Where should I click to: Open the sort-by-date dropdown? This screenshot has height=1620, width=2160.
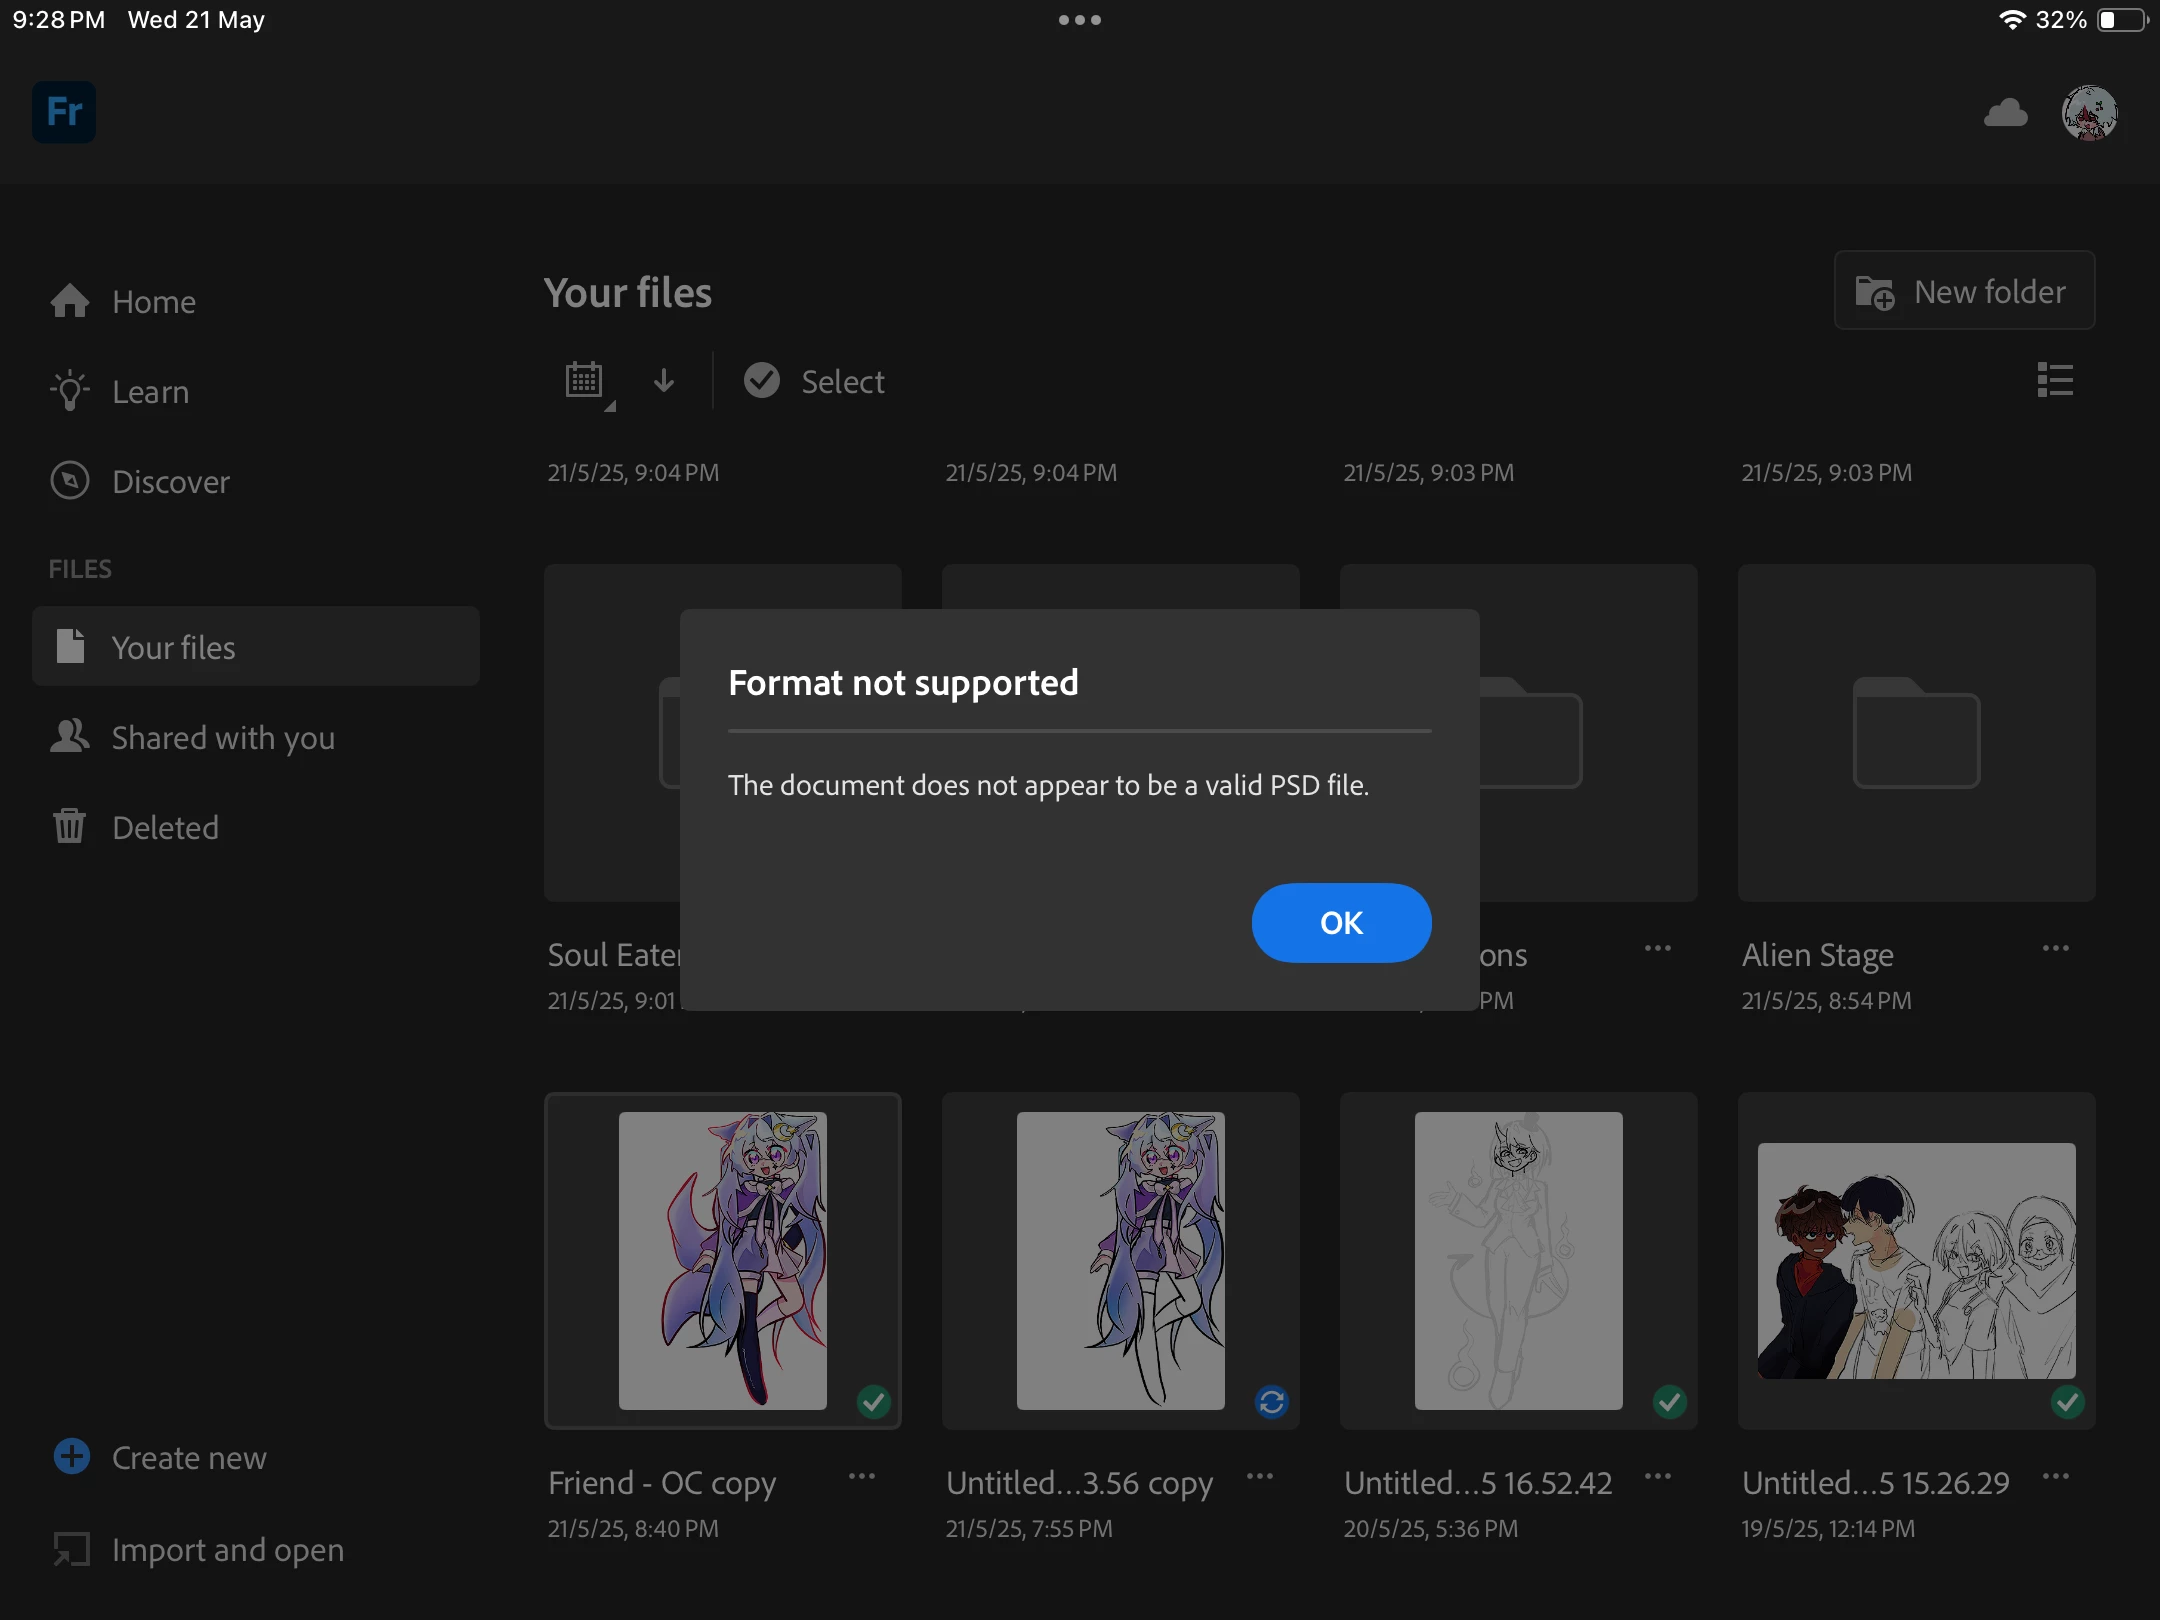tap(587, 382)
